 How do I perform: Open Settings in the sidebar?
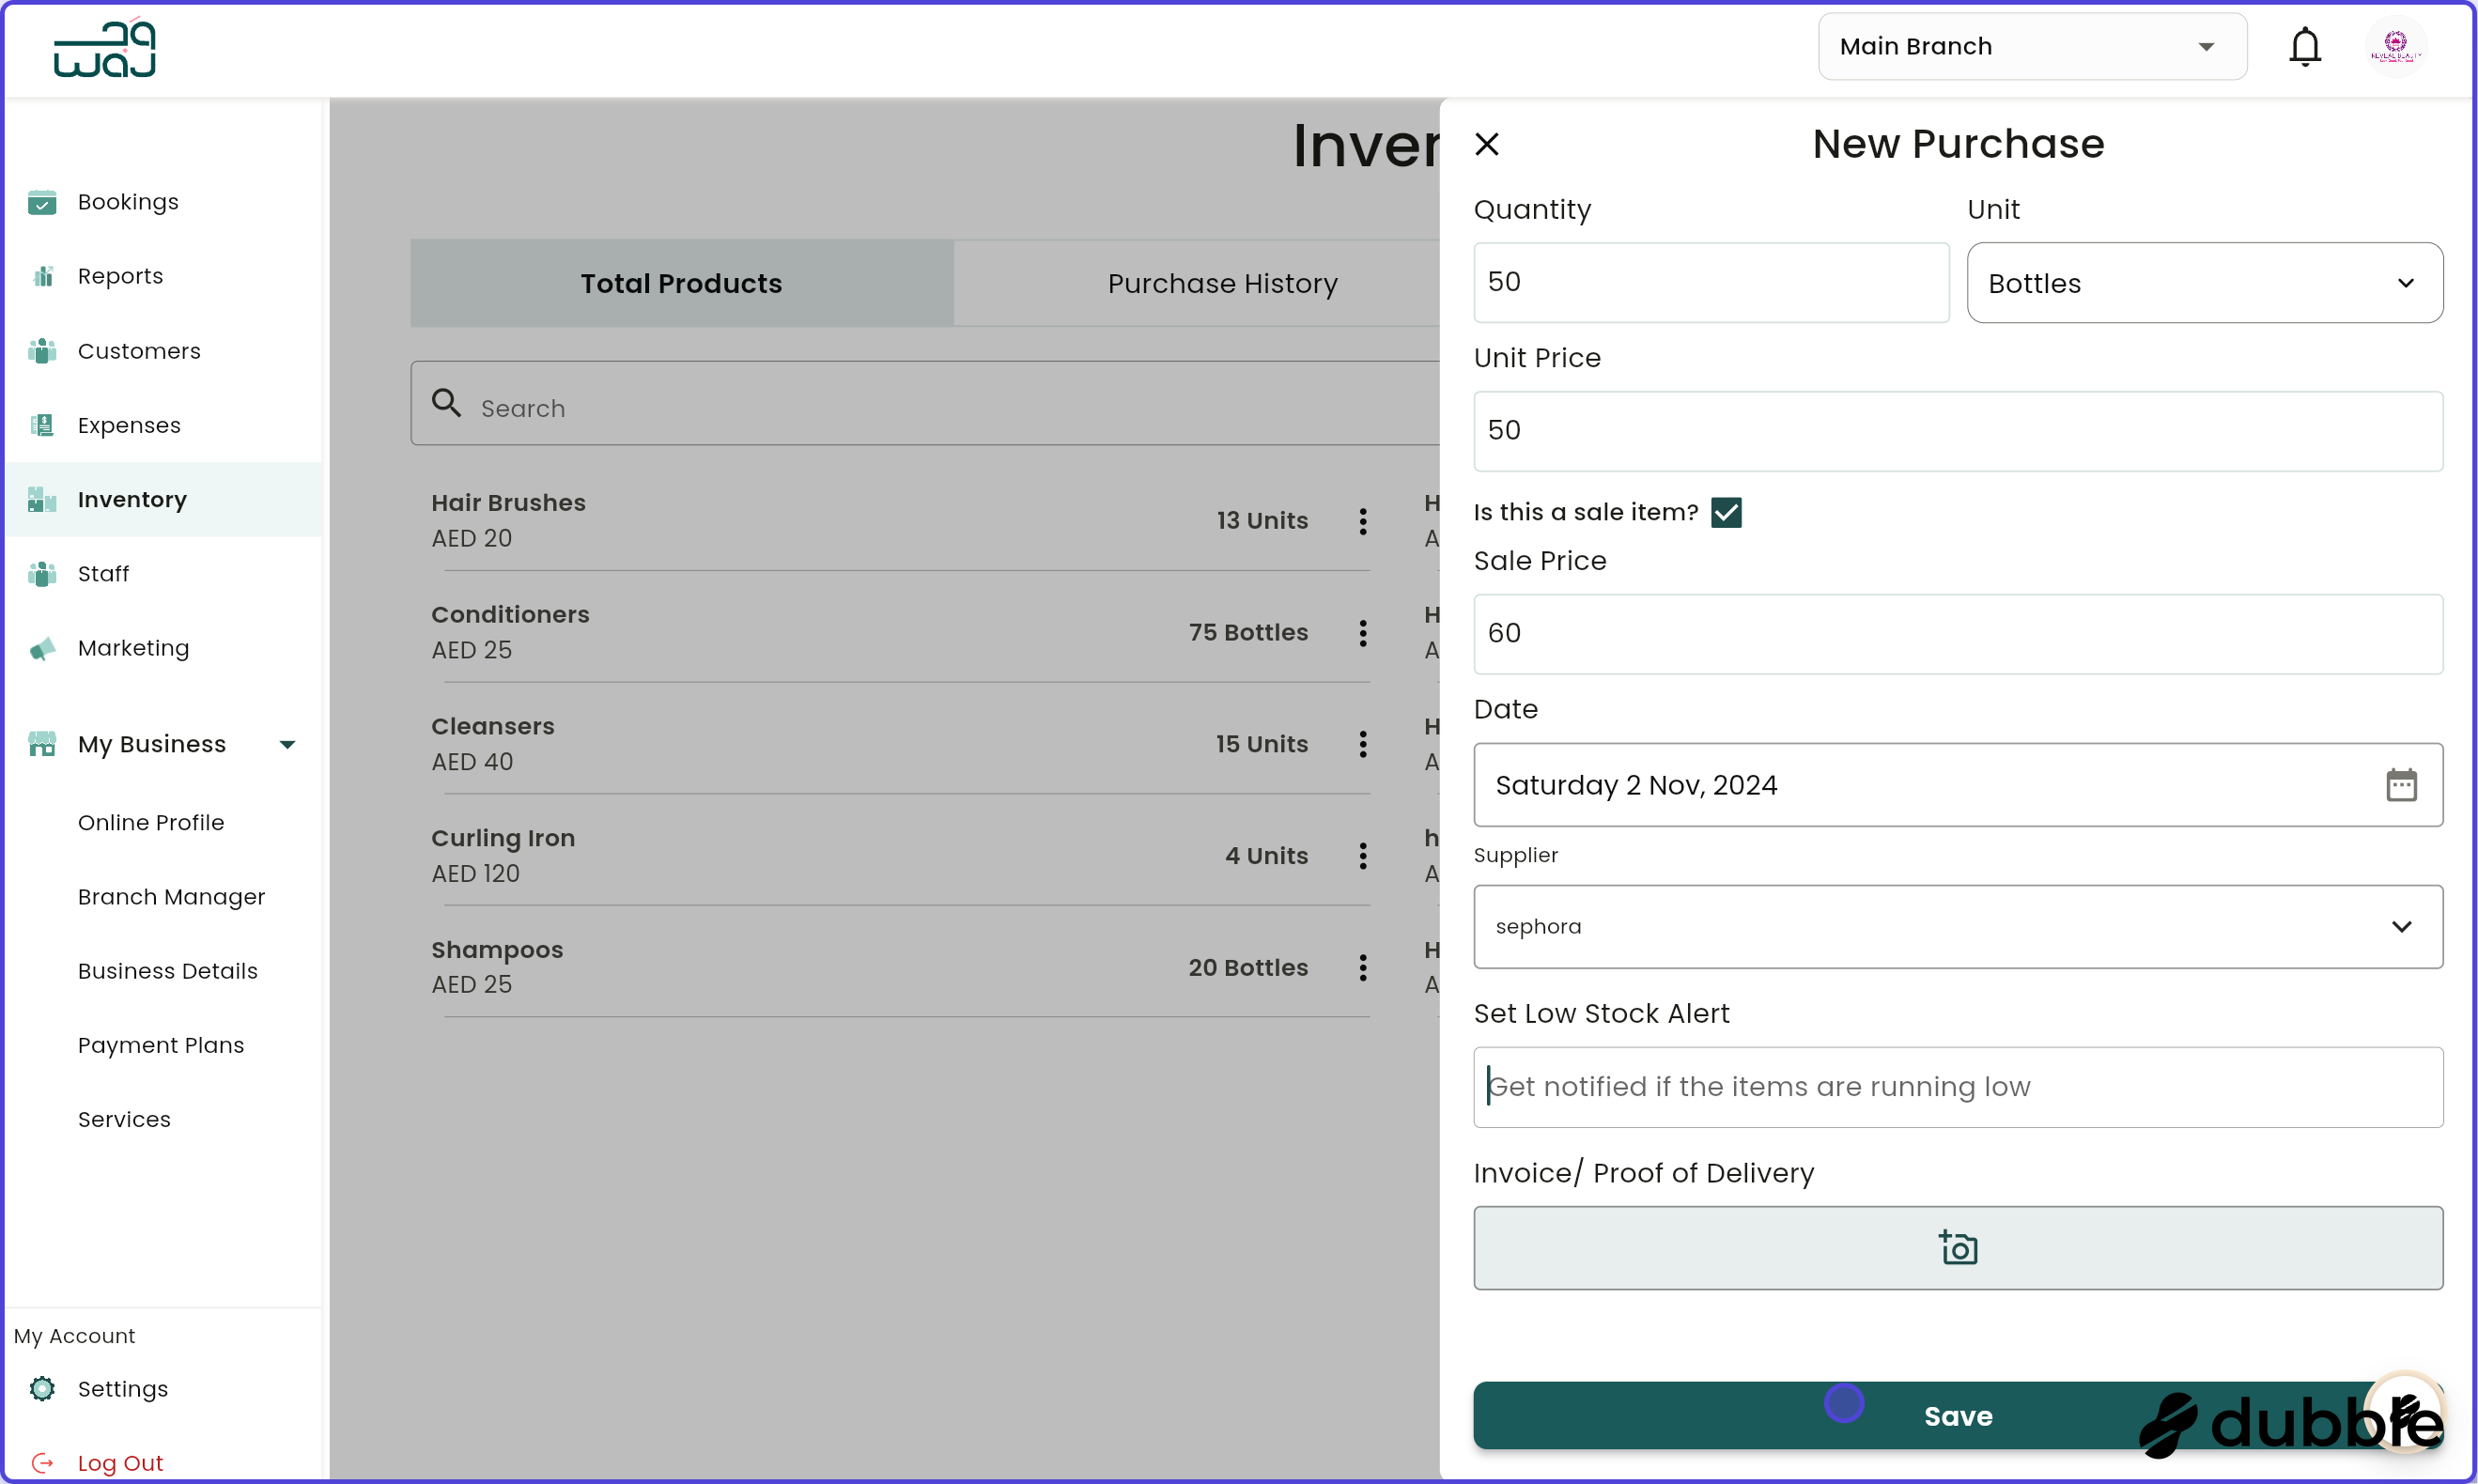[122, 1389]
